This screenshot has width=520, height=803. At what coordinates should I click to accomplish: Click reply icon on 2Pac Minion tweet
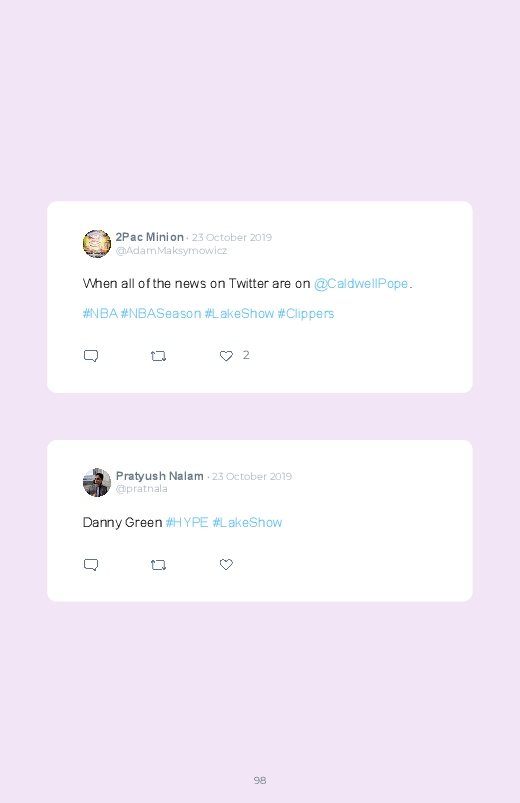[91, 356]
